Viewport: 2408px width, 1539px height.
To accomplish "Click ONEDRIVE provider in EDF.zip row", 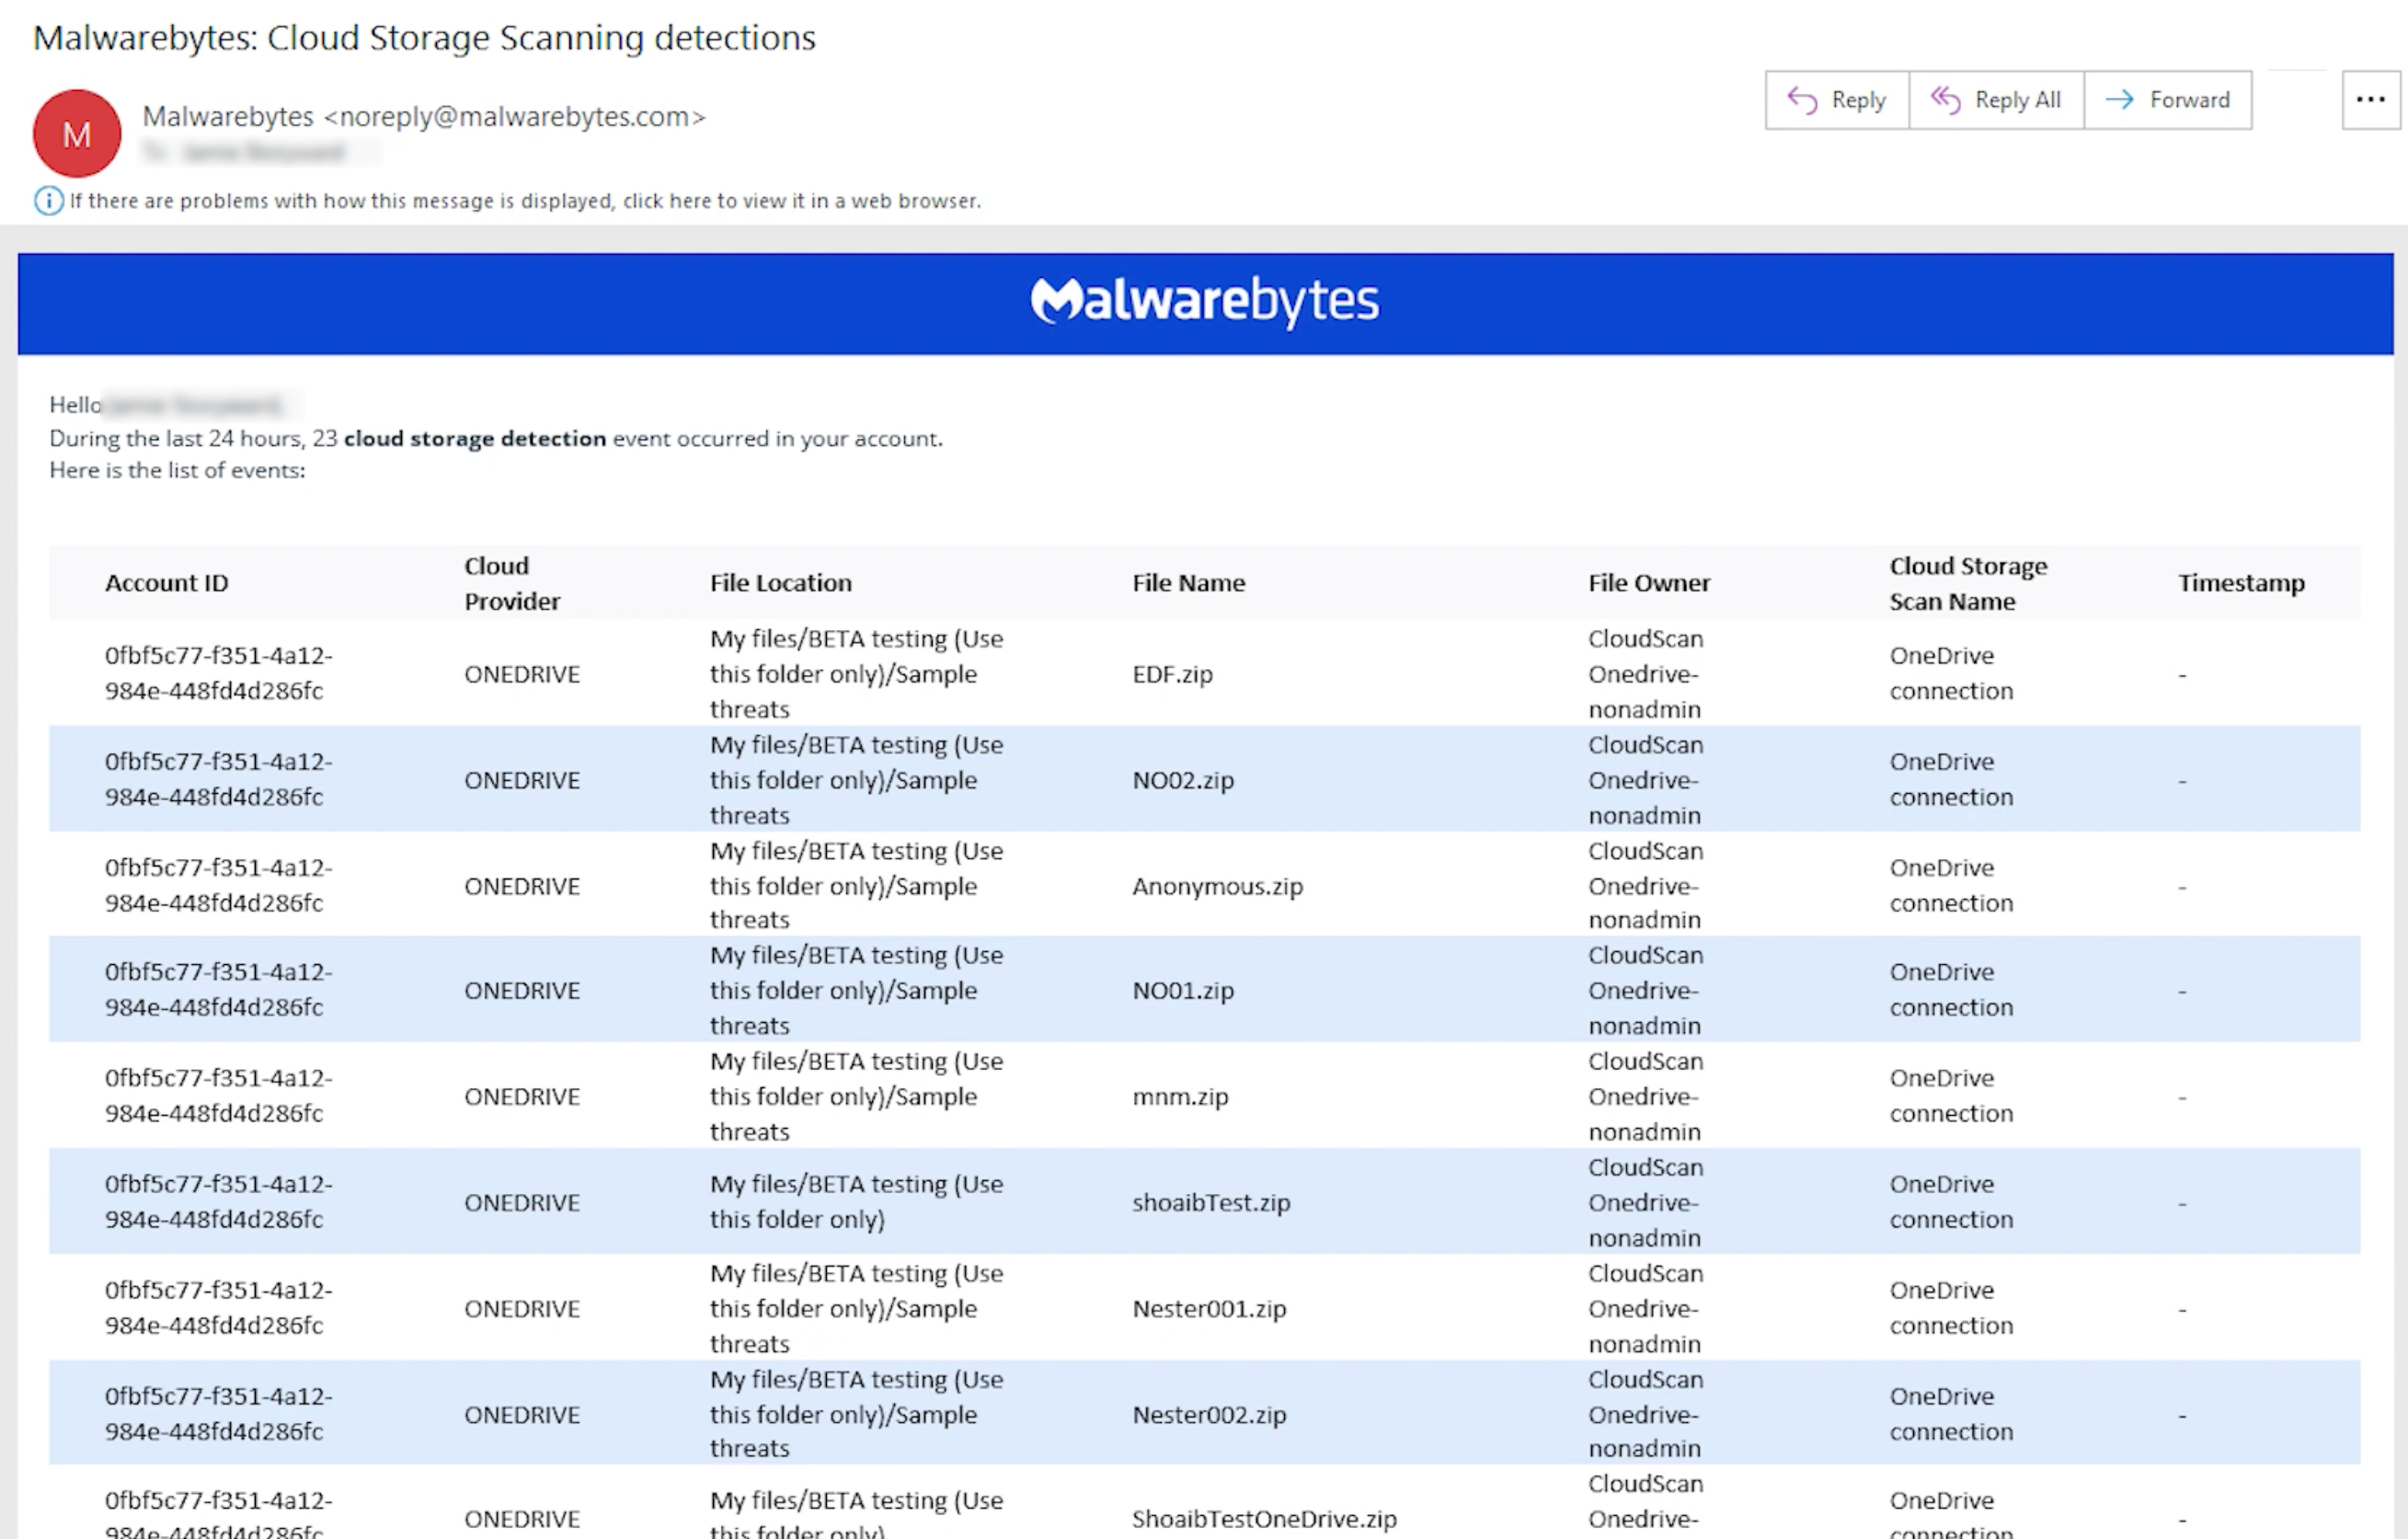I will point(522,675).
